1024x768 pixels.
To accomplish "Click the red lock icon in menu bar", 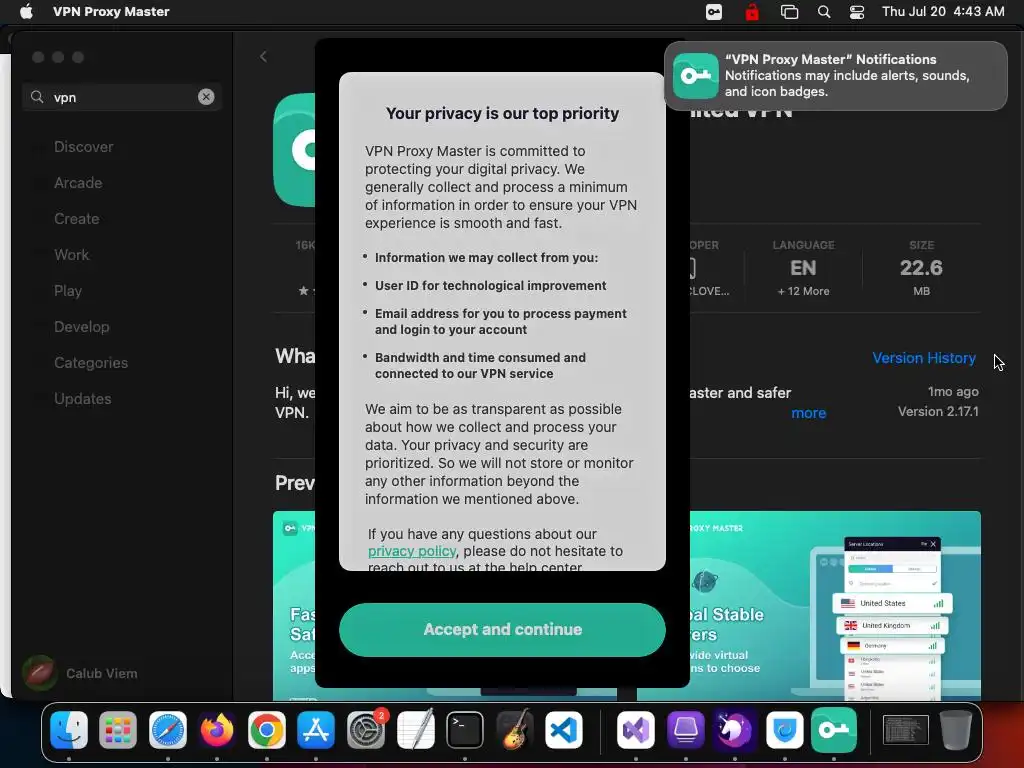I will (752, 12).
